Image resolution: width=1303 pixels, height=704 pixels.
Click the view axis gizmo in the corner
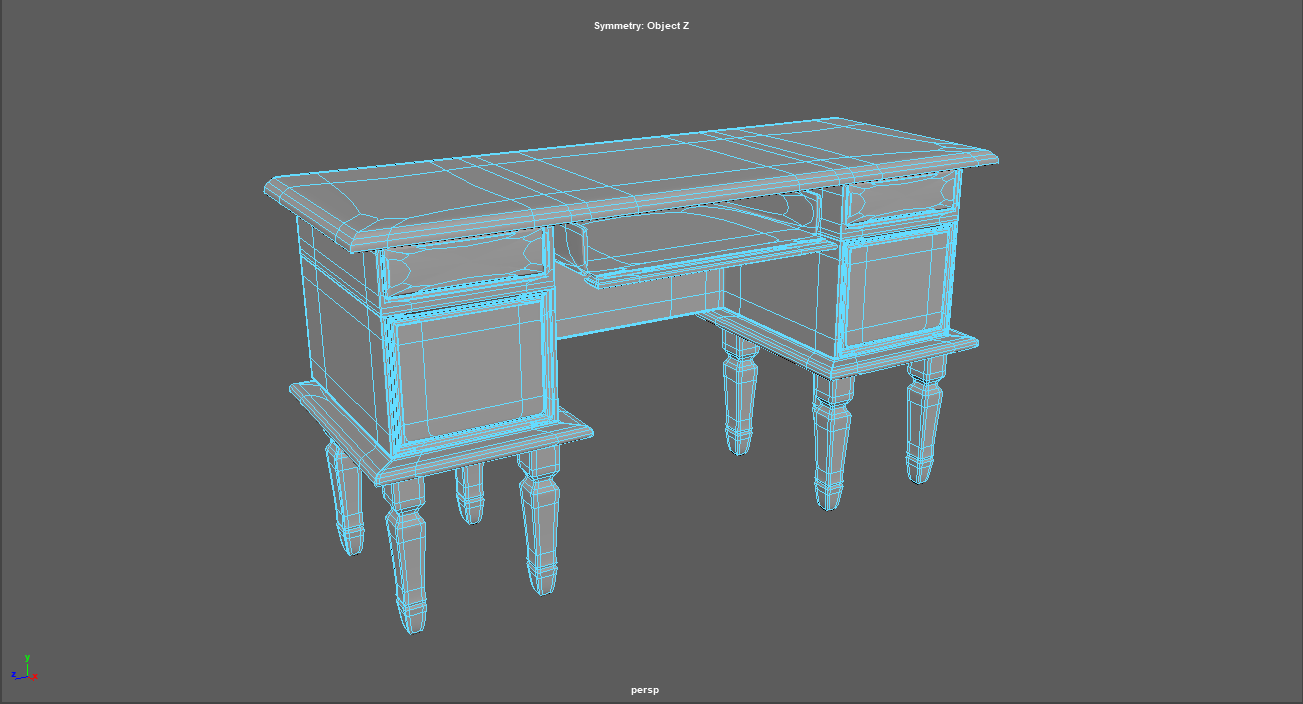click(x=24, y=670)
